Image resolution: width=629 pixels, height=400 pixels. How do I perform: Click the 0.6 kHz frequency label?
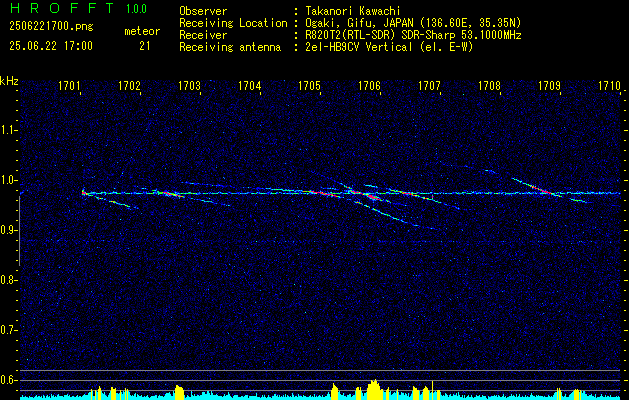[9, 380]
